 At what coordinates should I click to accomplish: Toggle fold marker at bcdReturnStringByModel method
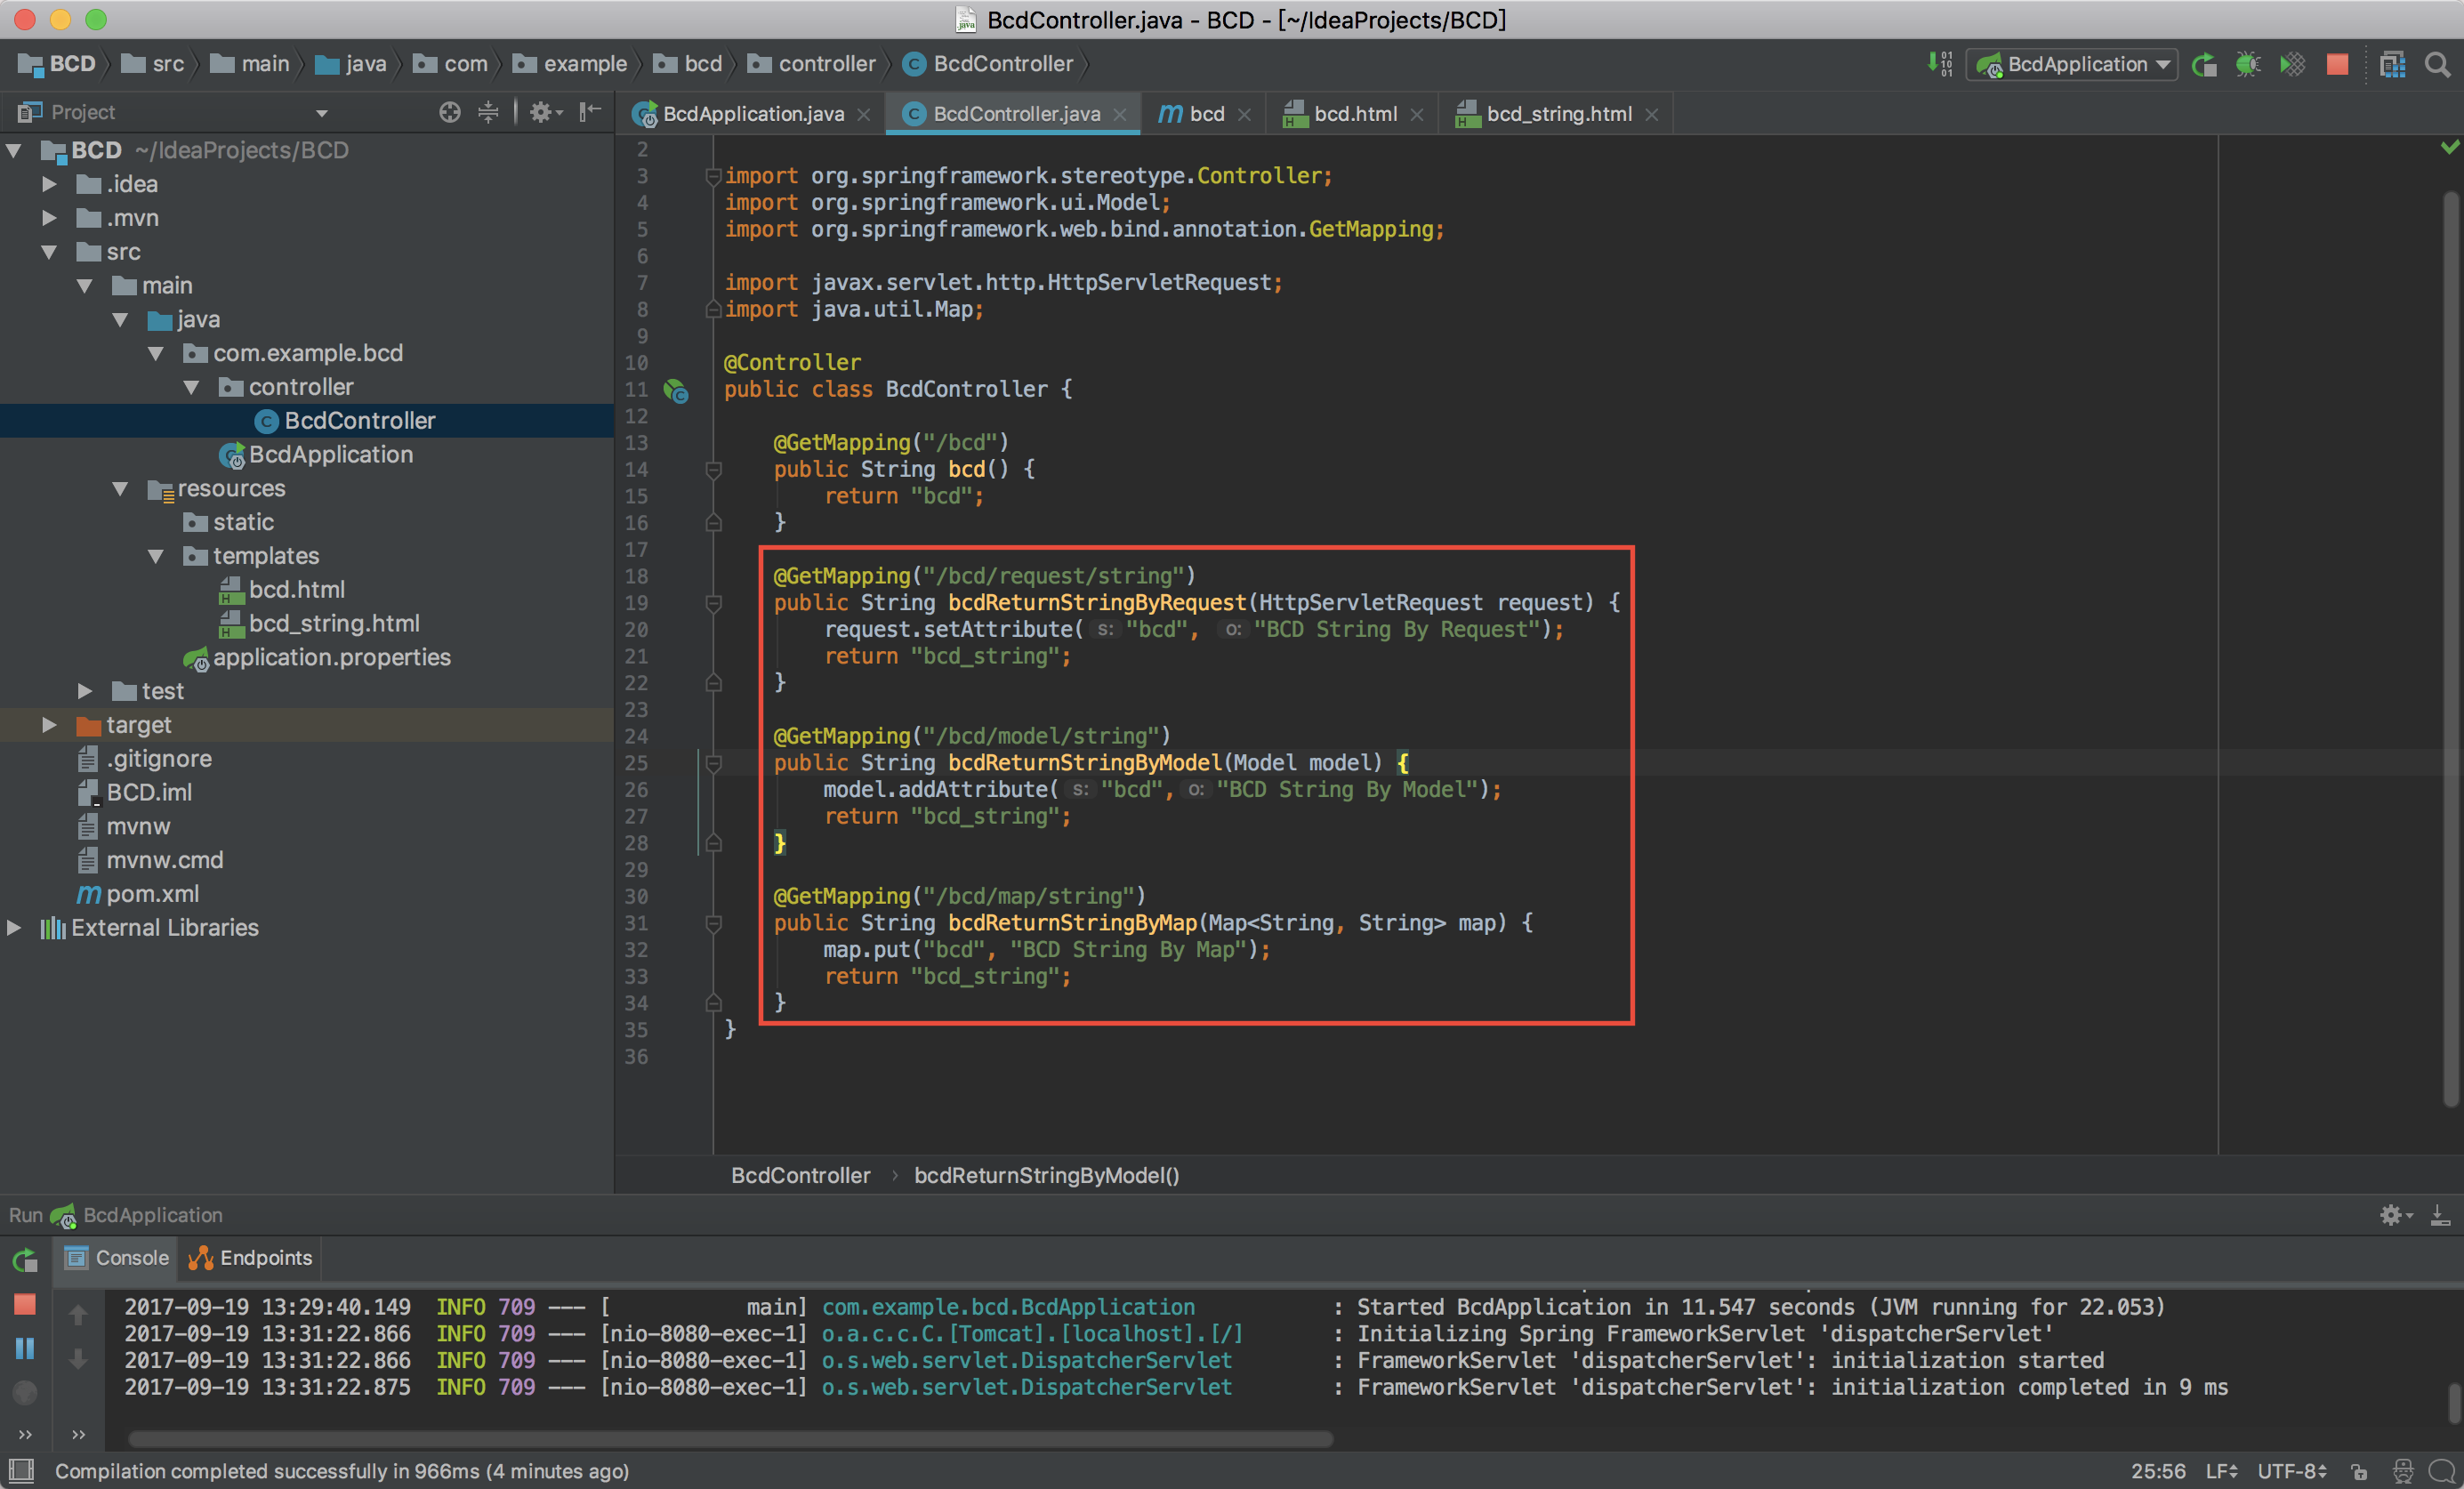[x=714, y=764]
